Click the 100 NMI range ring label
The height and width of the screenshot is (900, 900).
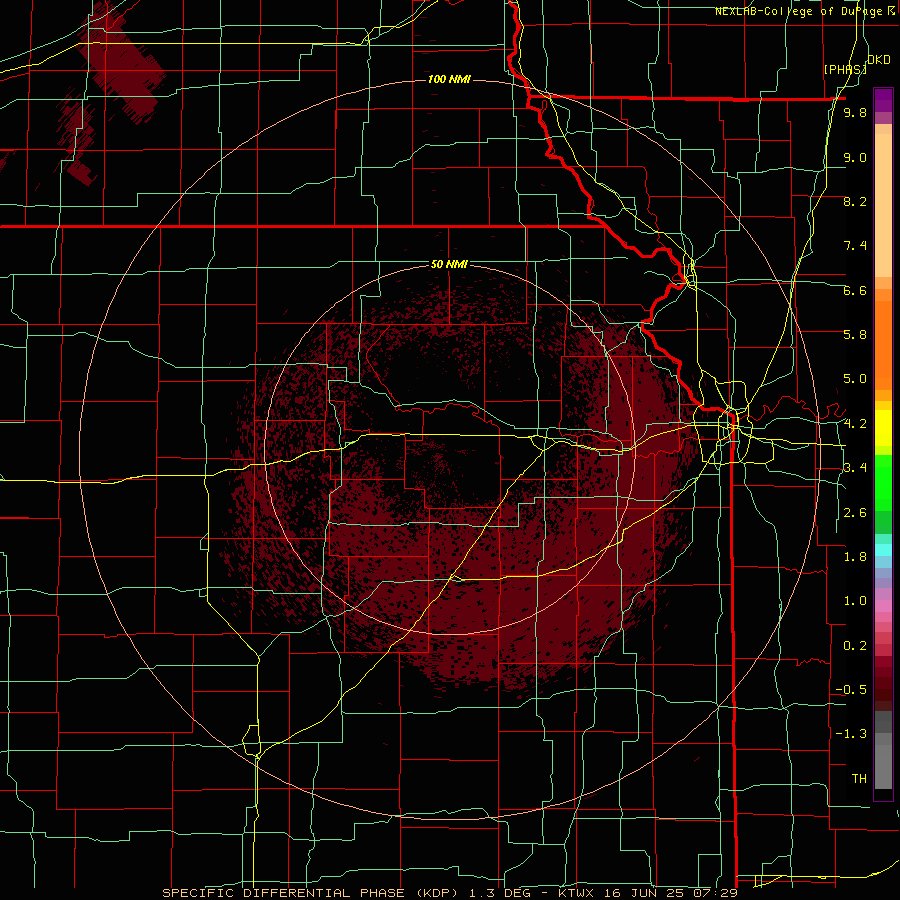pyautogui.click(x=449, y=79)
